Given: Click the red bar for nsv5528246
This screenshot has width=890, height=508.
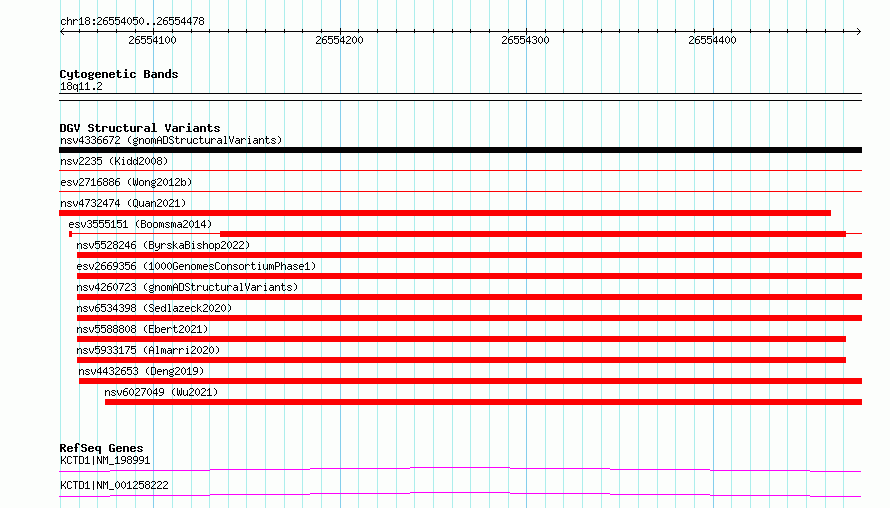Looking at the screenshot, I should pos(469,255).
